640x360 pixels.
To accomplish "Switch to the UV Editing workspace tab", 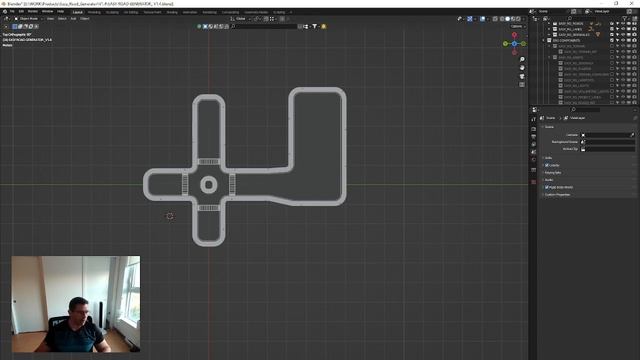I will (x=131, y=12).
